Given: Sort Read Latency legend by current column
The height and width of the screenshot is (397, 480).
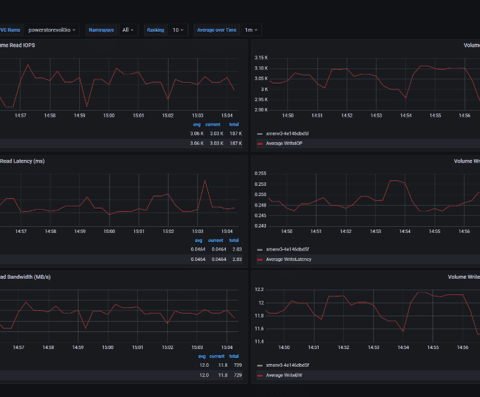Looking at the screenshot, I should pyautogui.click(x=216, y=240).
